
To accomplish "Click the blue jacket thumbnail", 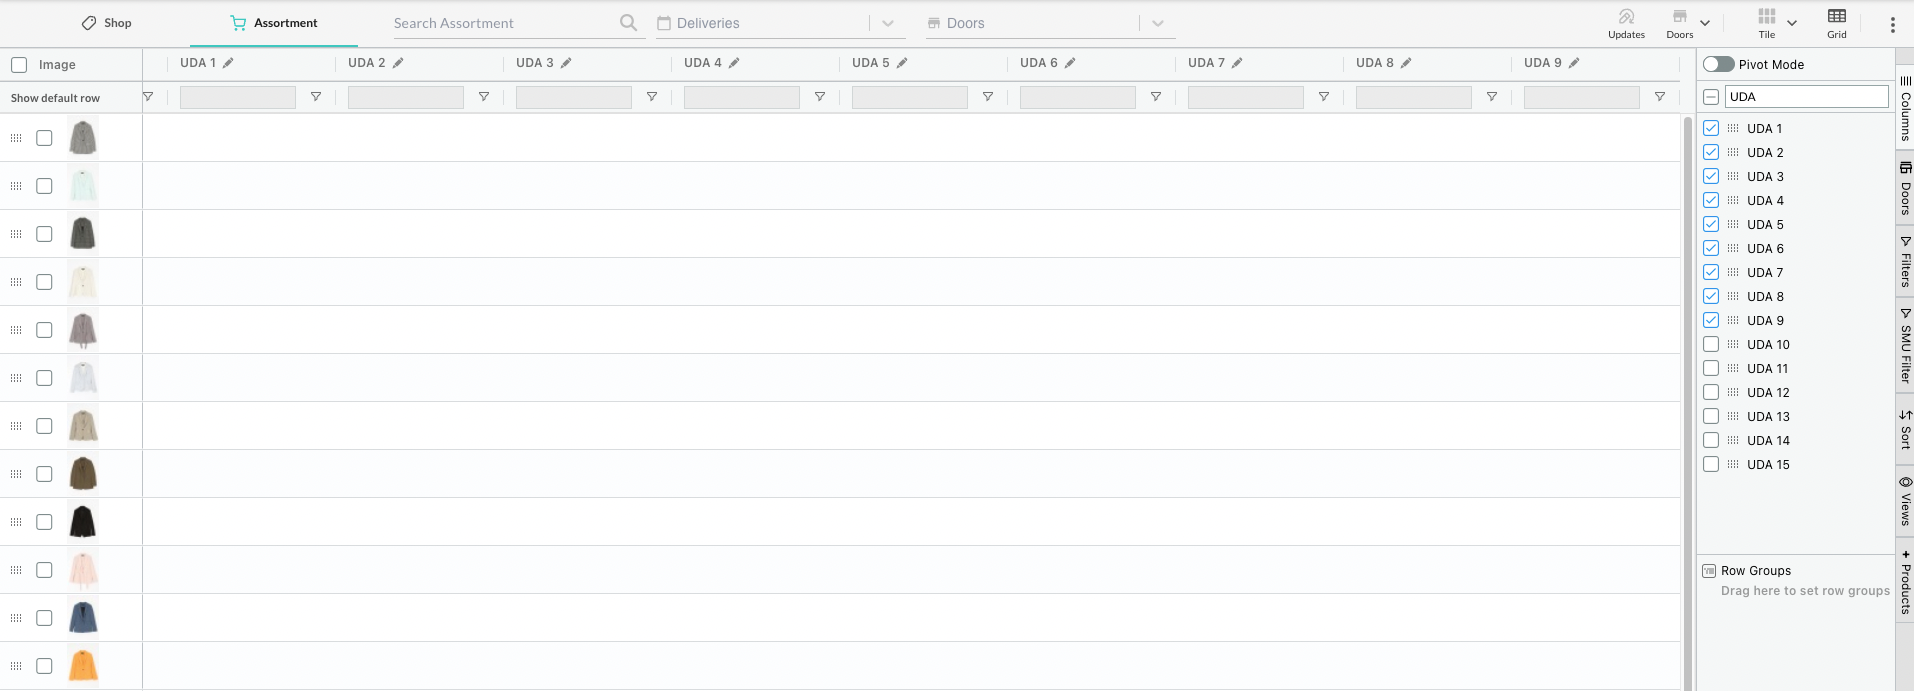I will click(x=83, y=618).
